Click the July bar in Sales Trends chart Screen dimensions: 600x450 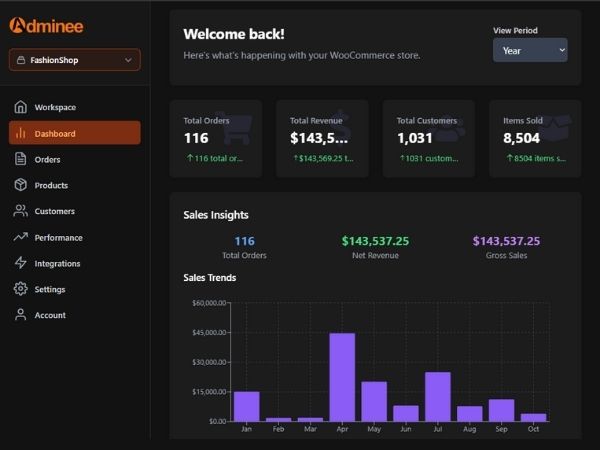[437, 396]
